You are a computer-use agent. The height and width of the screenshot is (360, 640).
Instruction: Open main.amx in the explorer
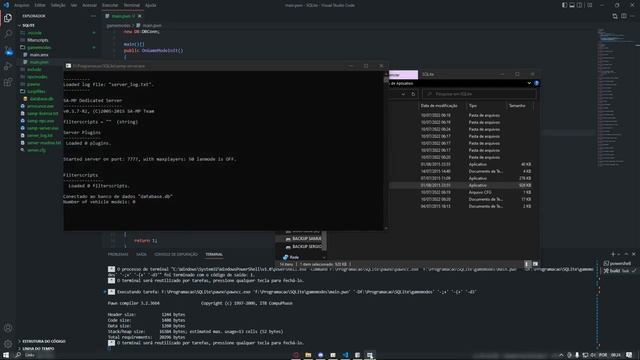tap(39, 55)
